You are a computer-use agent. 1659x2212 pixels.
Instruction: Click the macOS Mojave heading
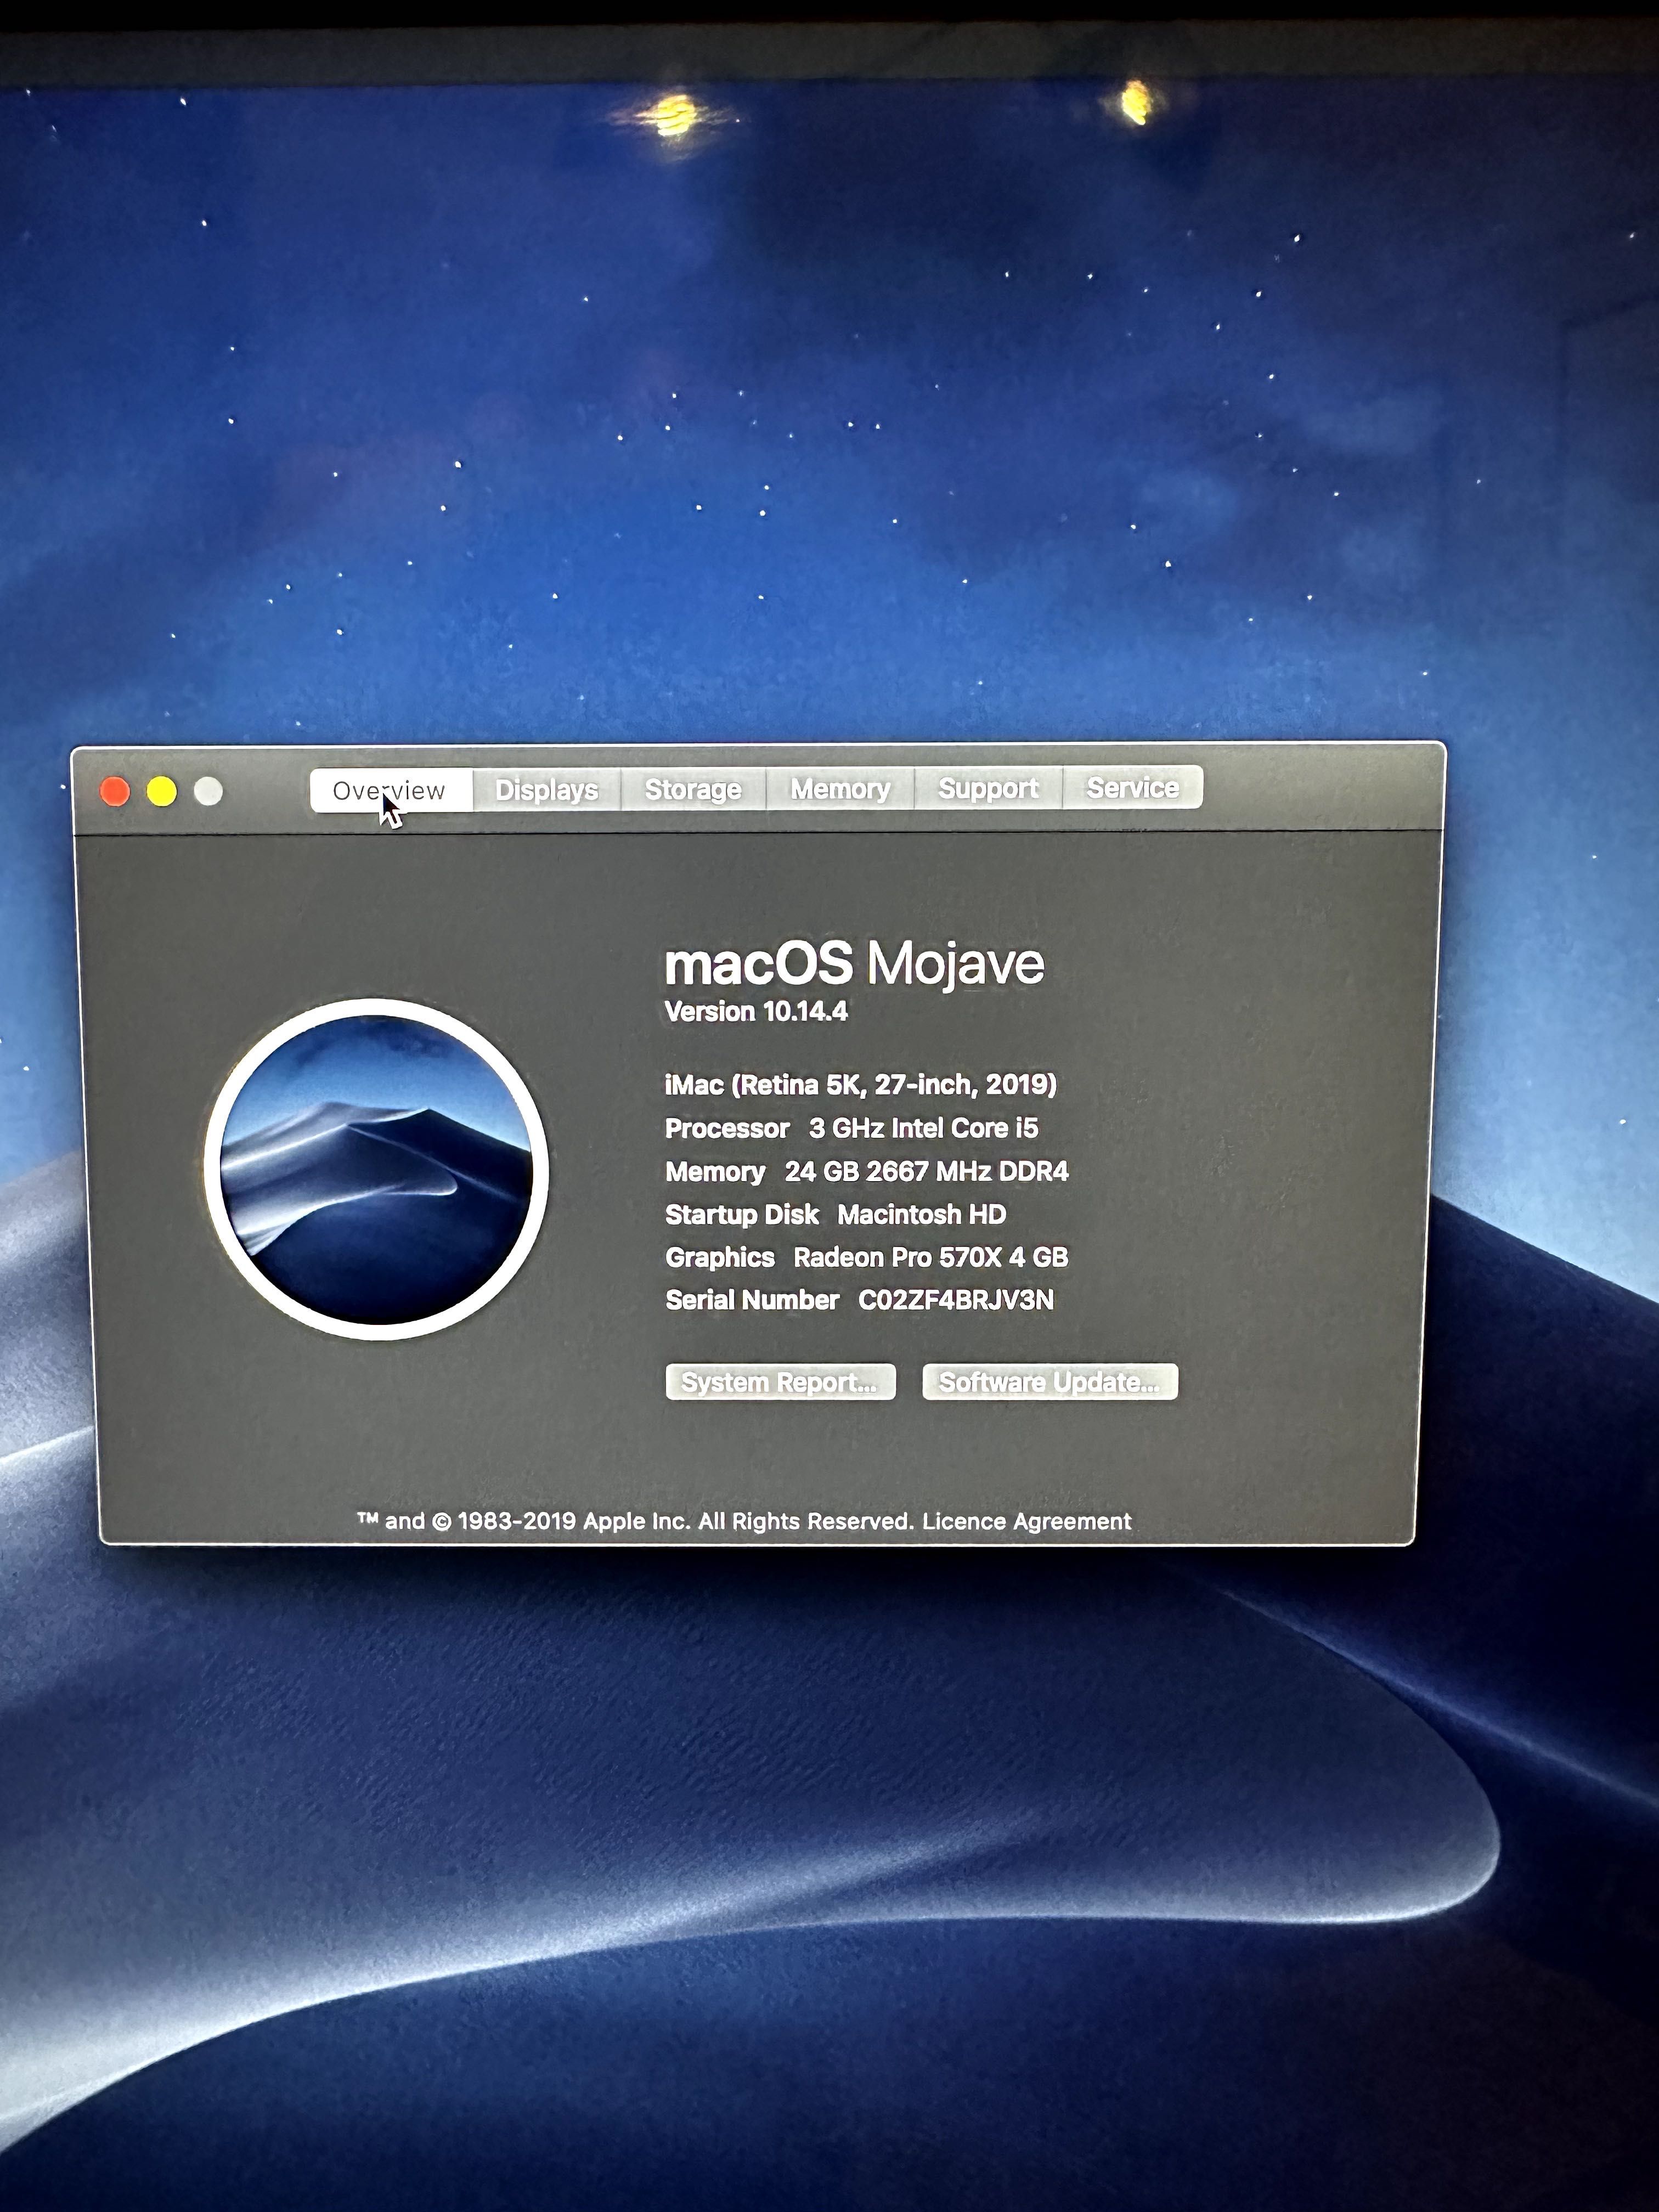(x=855, y=964)
